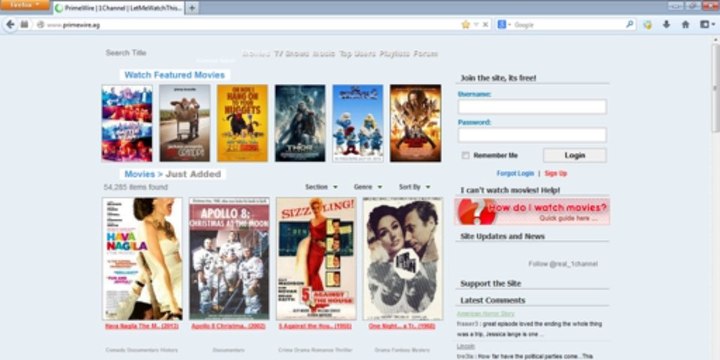Open black-and-white couple poster thumbnail
This screenshot has height=360, width=720.
pyautogui.click(x=403, y=259)
